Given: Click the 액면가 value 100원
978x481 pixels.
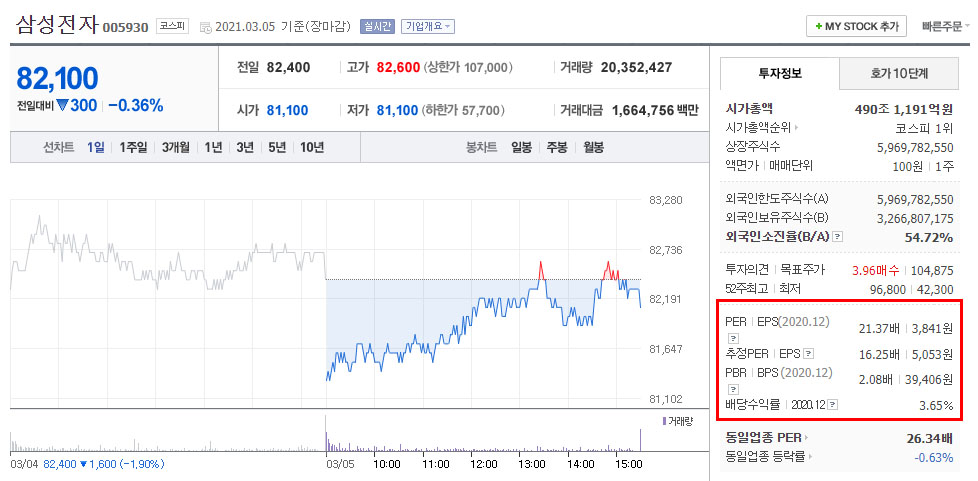Looking at the screenshot, I should pyautogui.click(x=907, y=166).
